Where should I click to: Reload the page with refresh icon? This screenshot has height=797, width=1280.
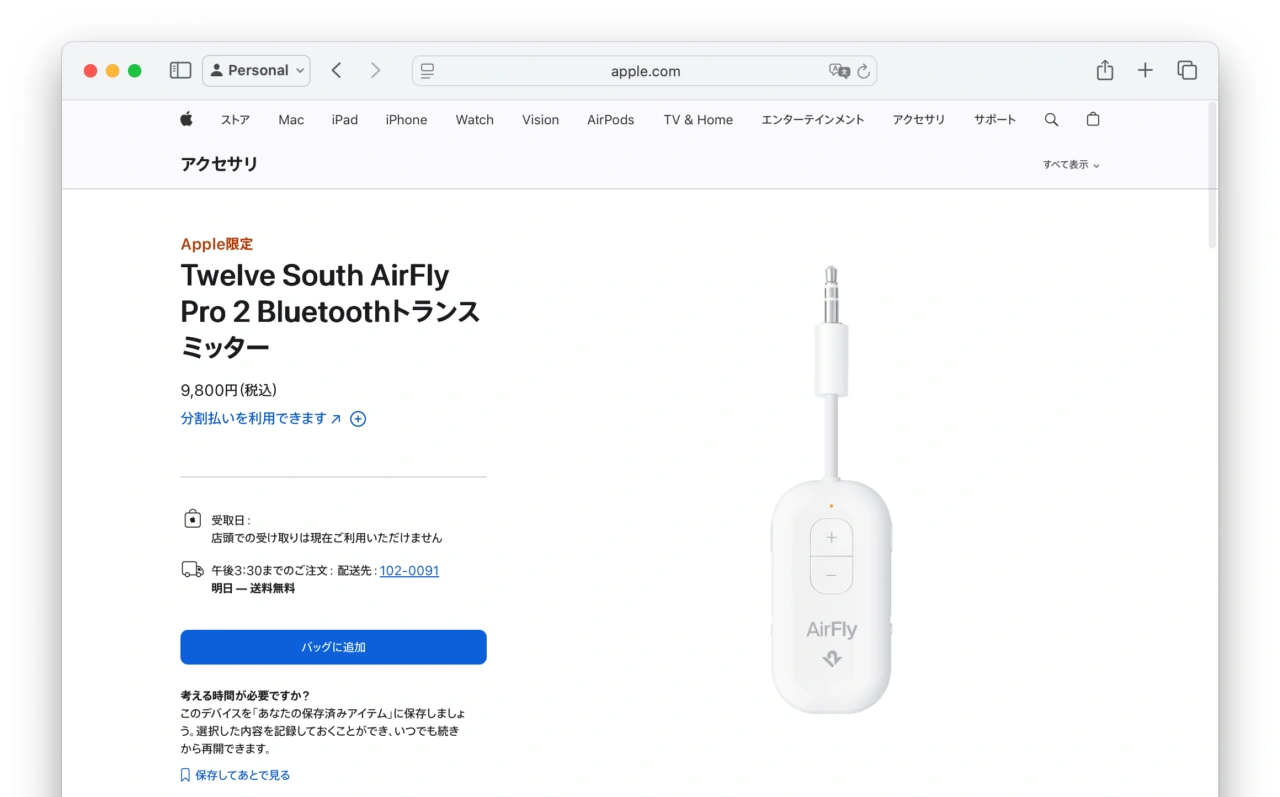(864, 71)
